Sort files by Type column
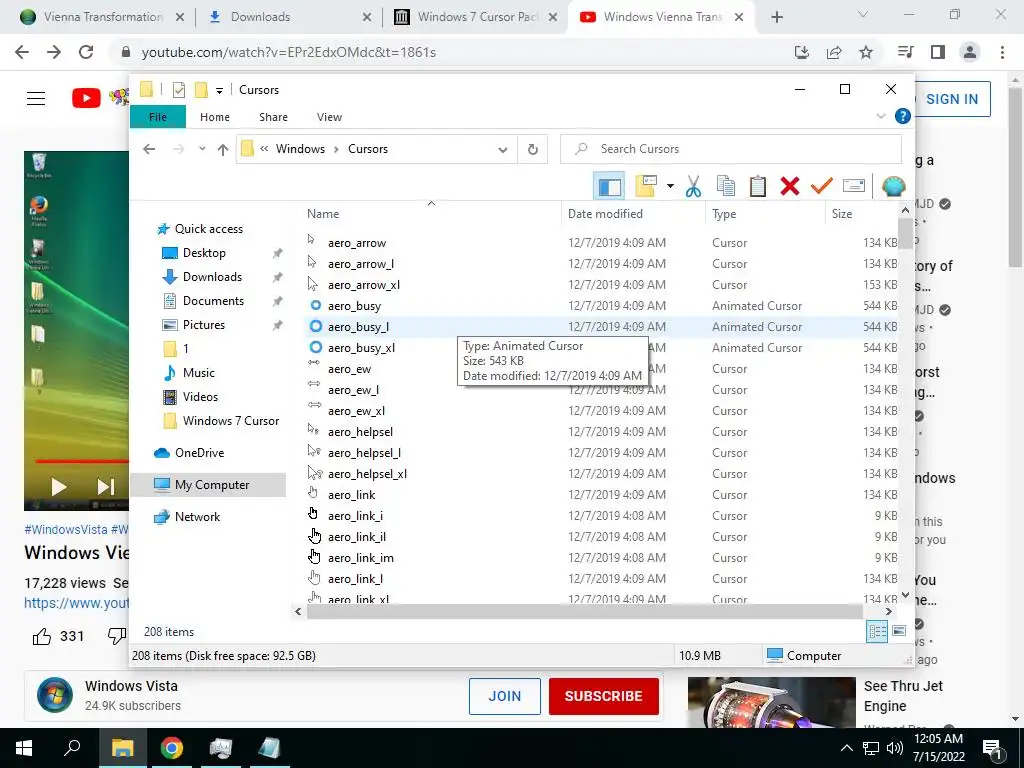This screenshot has width=1024, height=768. click(724, 214)
